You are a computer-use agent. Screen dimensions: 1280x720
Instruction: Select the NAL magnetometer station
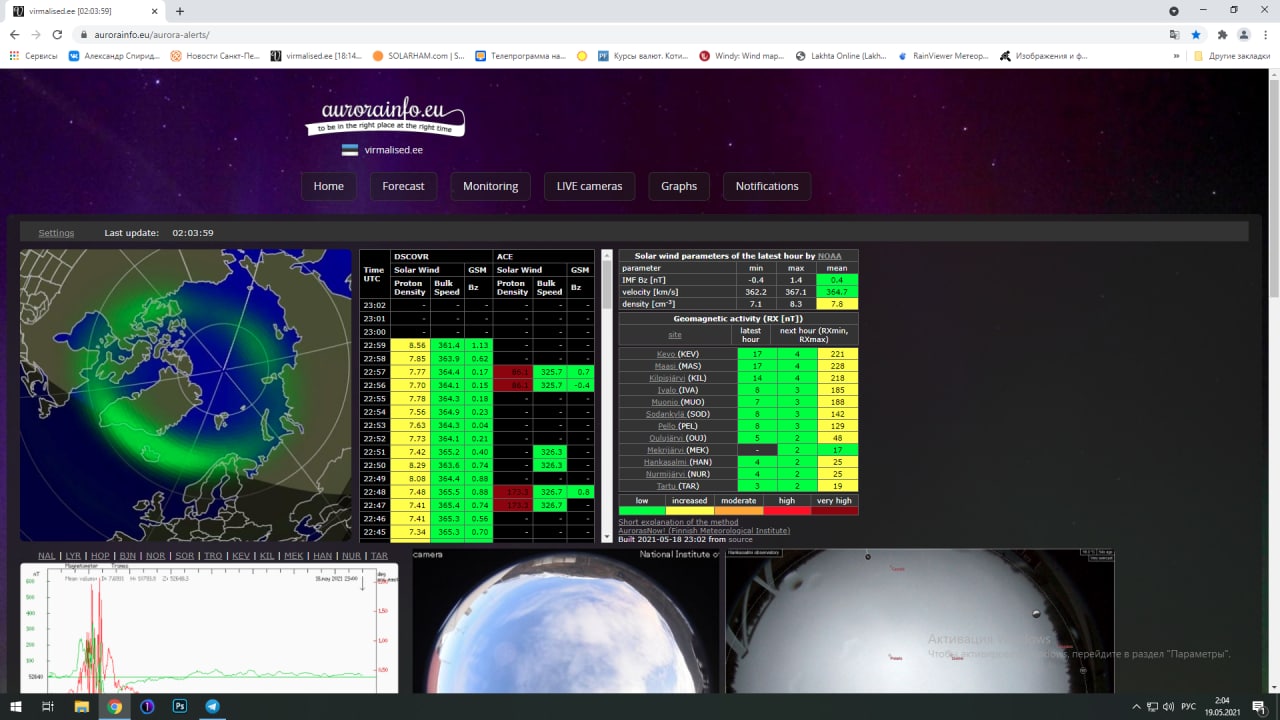[47, 556]
